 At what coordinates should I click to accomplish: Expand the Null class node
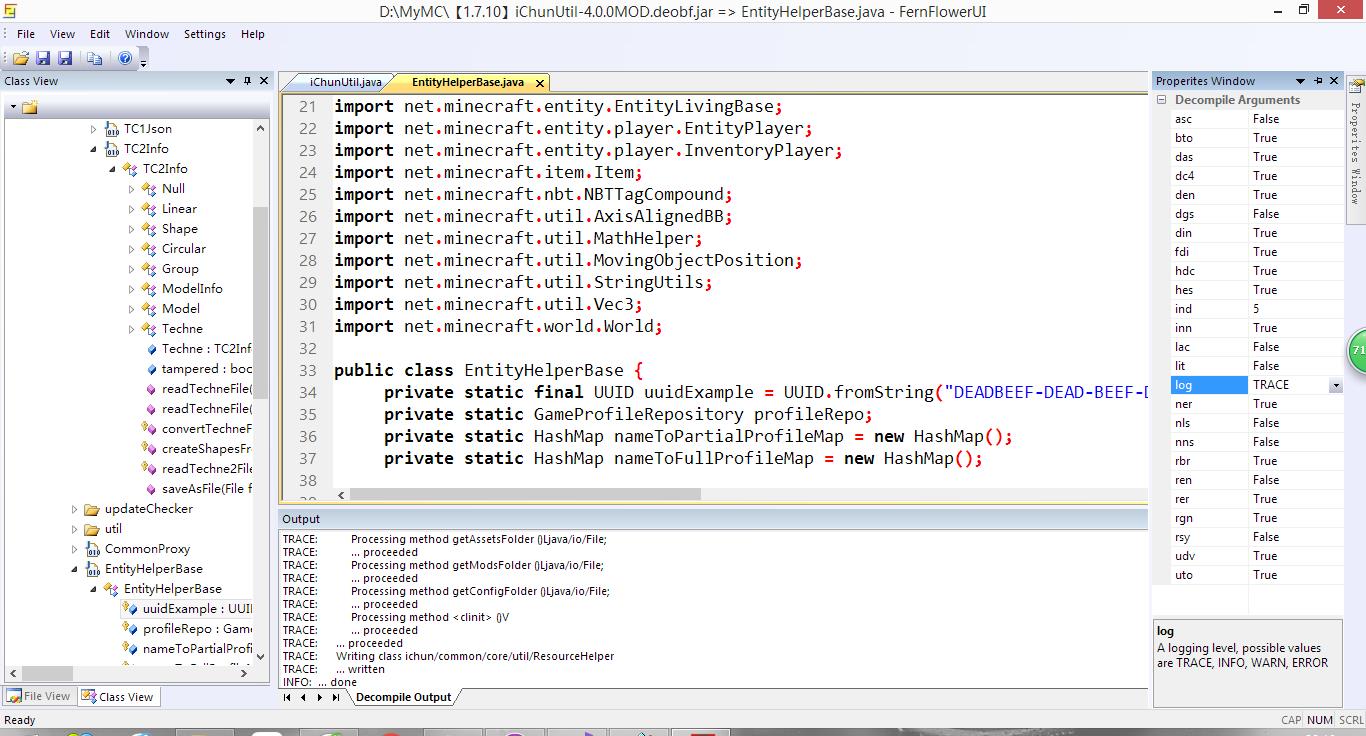[132, 189]
